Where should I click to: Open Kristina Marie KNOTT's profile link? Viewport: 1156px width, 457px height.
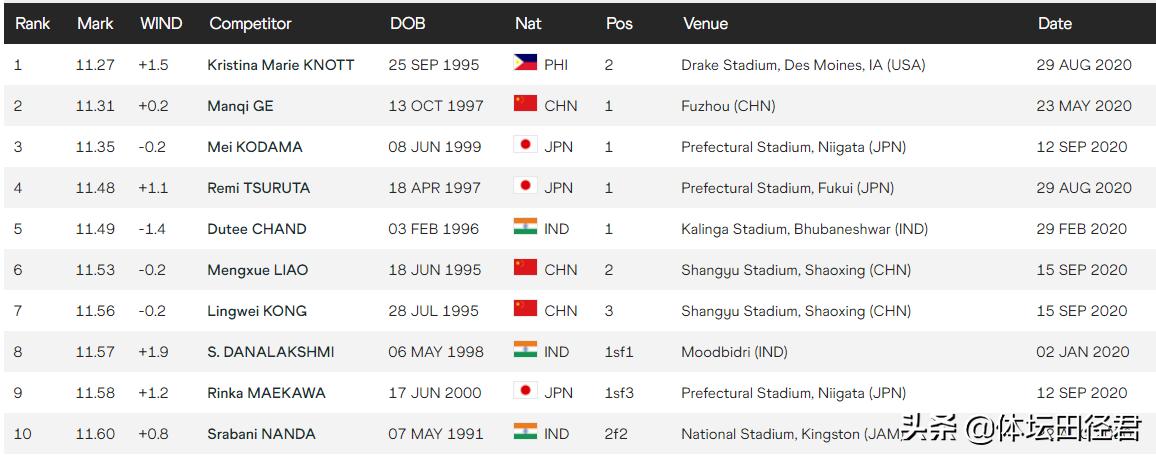(280, 65)
